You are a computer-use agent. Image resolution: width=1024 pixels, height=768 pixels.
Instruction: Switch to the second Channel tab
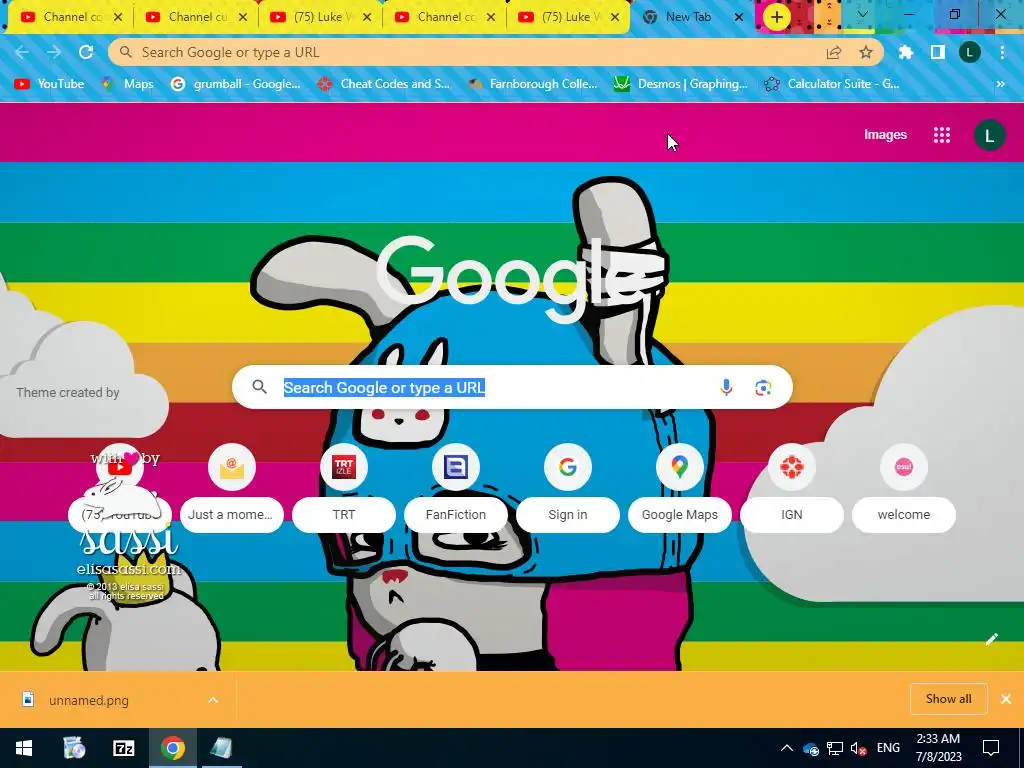(195, 17)
